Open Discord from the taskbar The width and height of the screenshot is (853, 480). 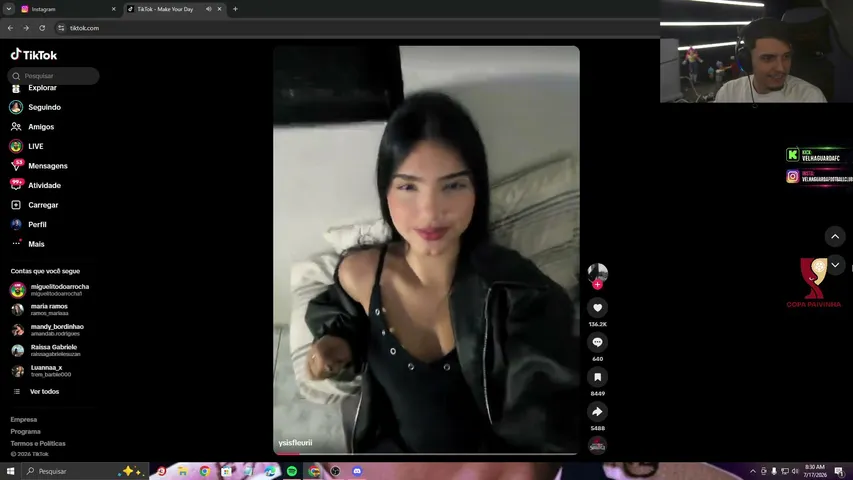tap(357, 471)
